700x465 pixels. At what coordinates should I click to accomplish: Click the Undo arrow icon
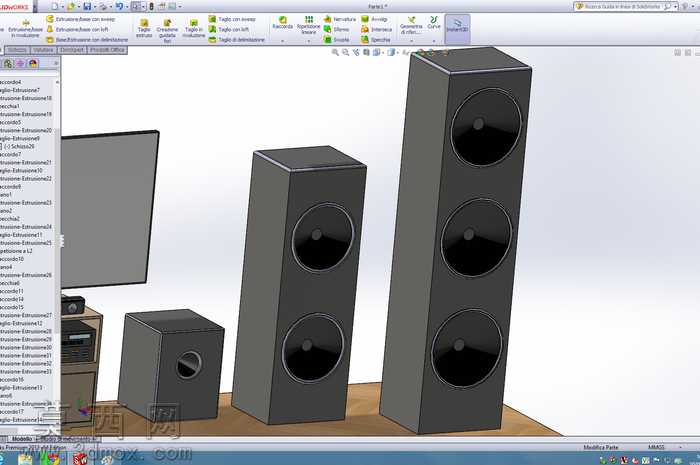pyautogui.click(x=119, y=6)
